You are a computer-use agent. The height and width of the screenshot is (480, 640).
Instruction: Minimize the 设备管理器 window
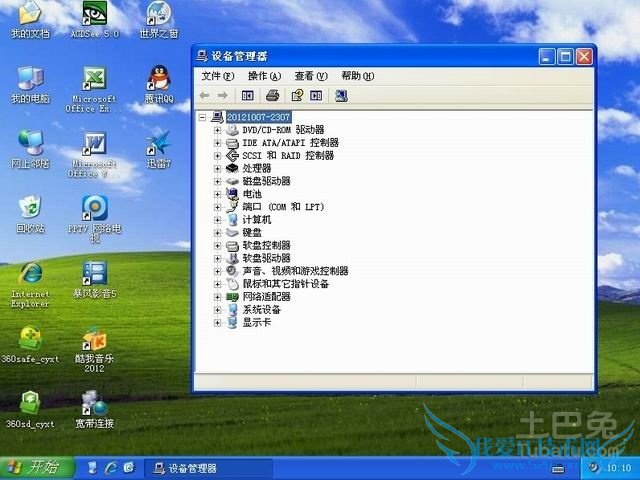pos(547,57)
